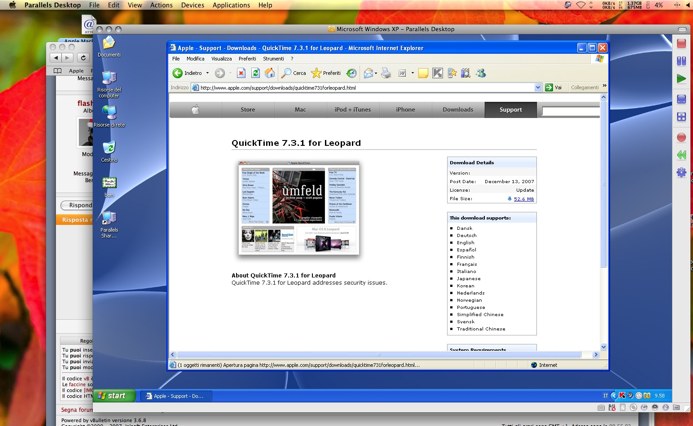Viewport: 693px width, 426px height.
Task: Open the Devices menu in macOS menu bar
Action: (x=193, y=5)
